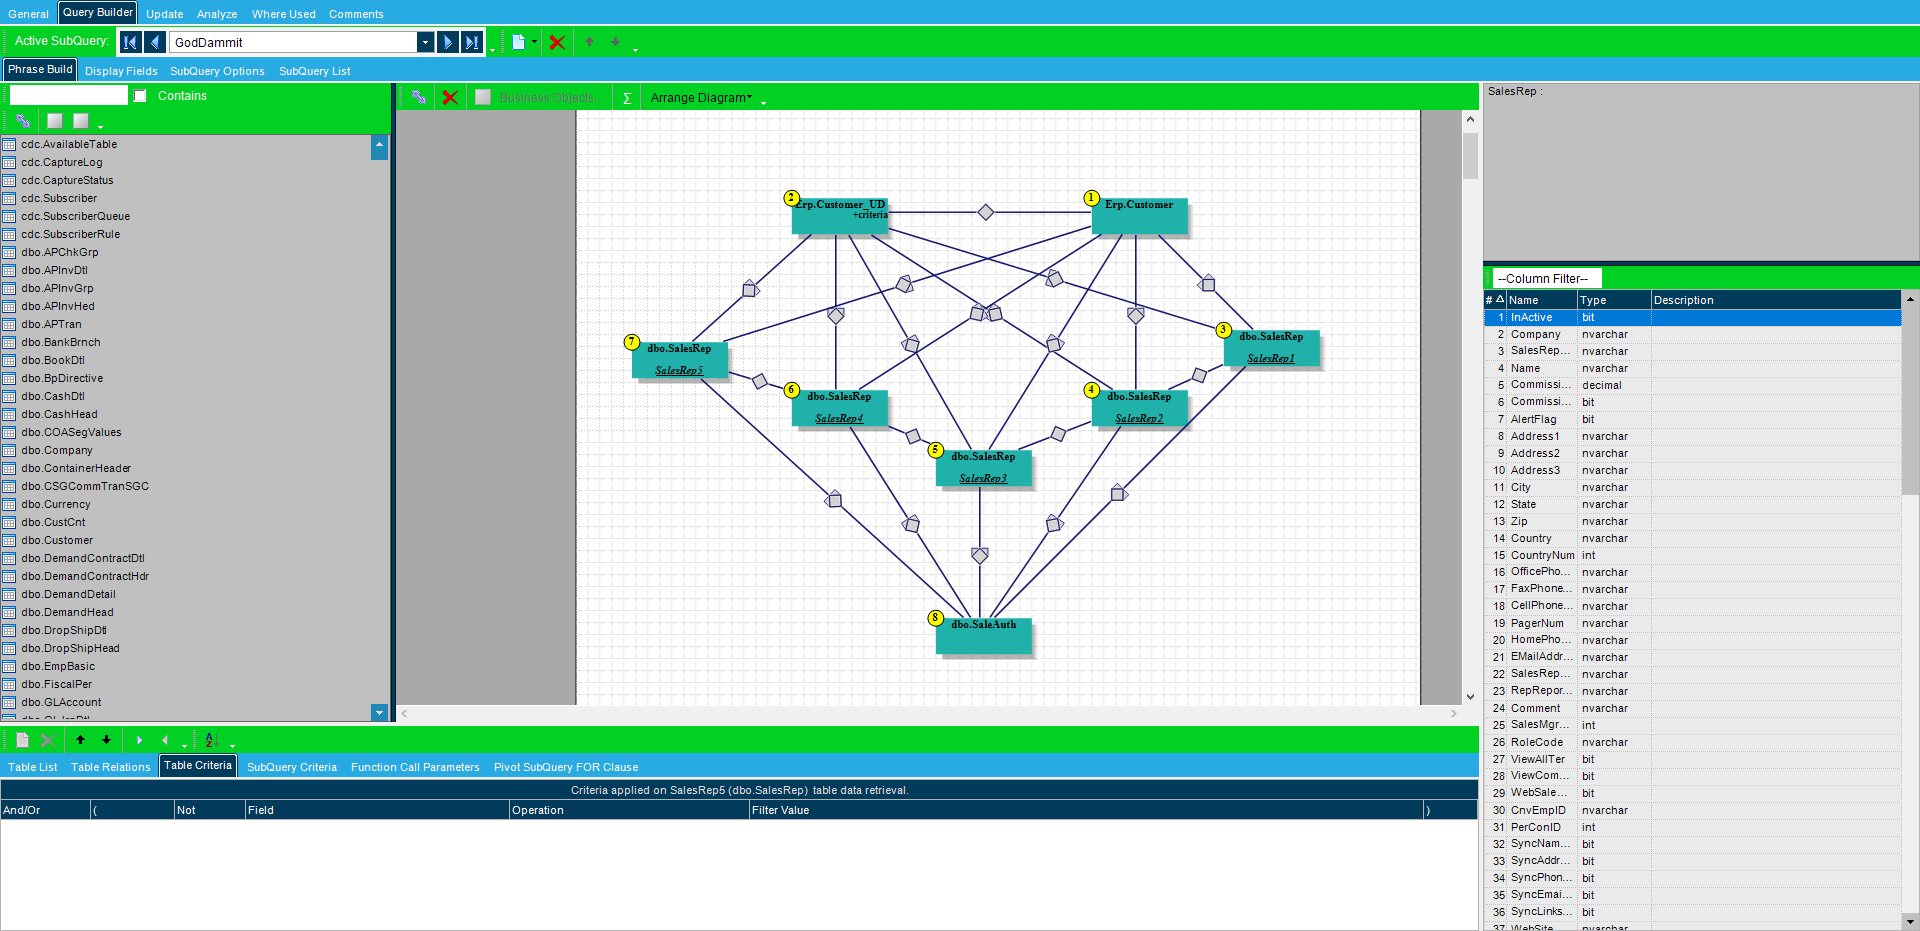Select the SalesRep1 table node
This screenshot has width=1920, height=931.
click(x=1272, y=348)
